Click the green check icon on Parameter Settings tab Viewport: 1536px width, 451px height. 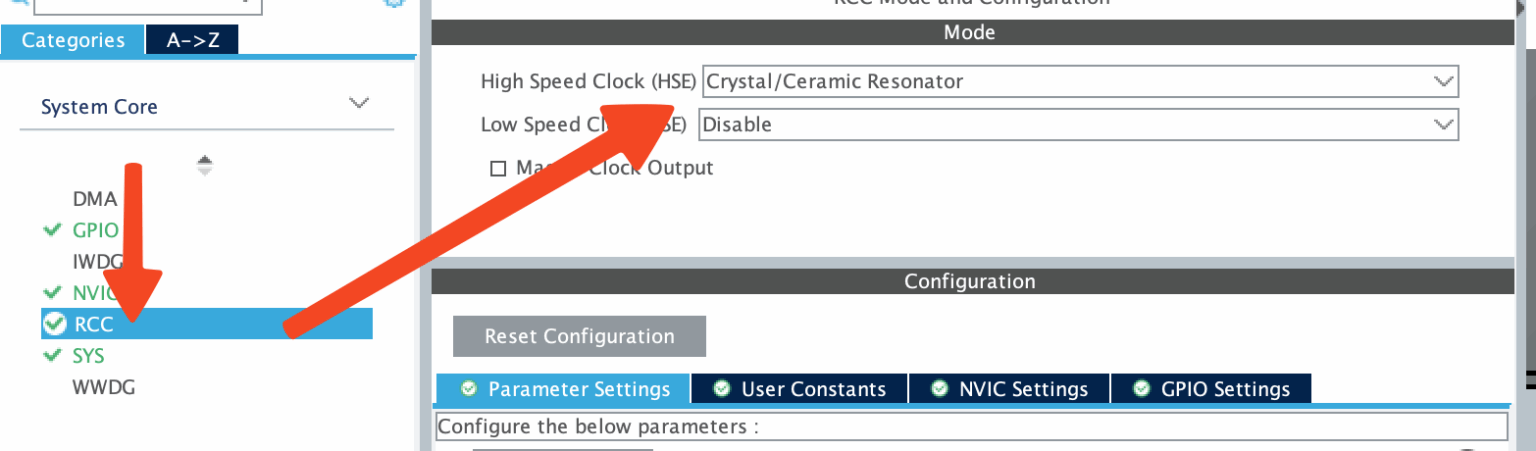pos(468,389)
